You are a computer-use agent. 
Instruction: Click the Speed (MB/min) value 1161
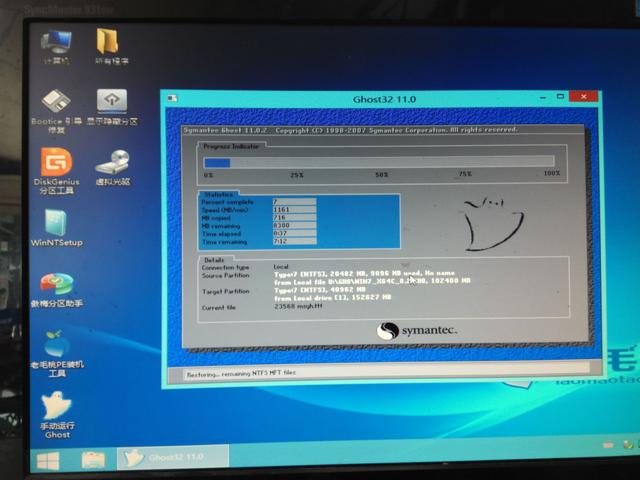pos(294,210)
